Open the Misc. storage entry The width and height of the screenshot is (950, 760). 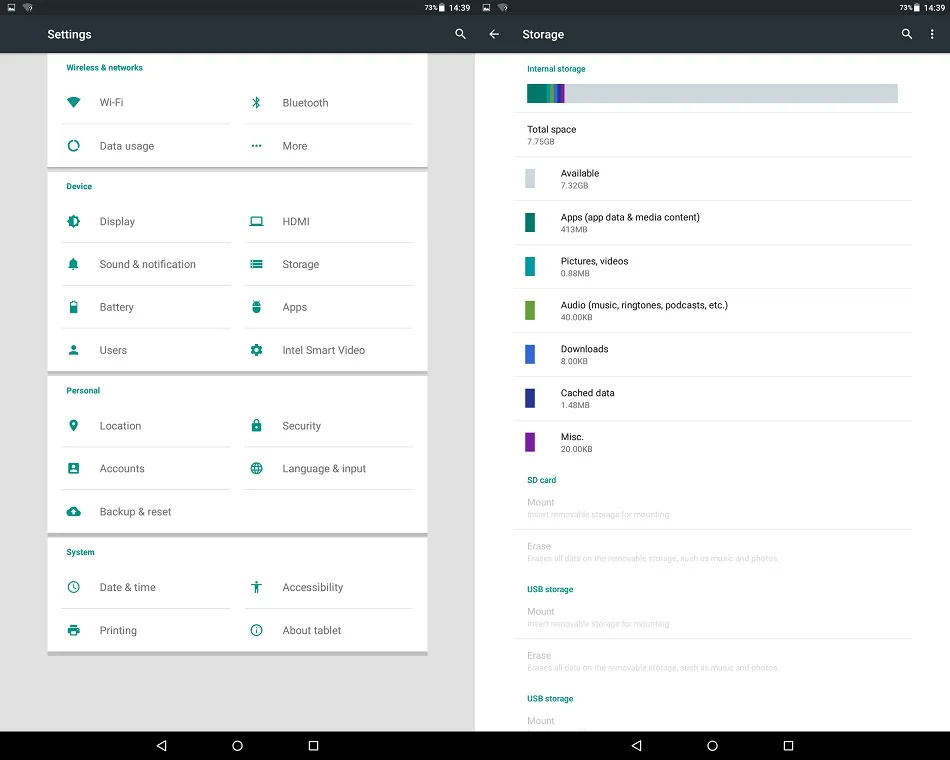click(x=712, y=442)
